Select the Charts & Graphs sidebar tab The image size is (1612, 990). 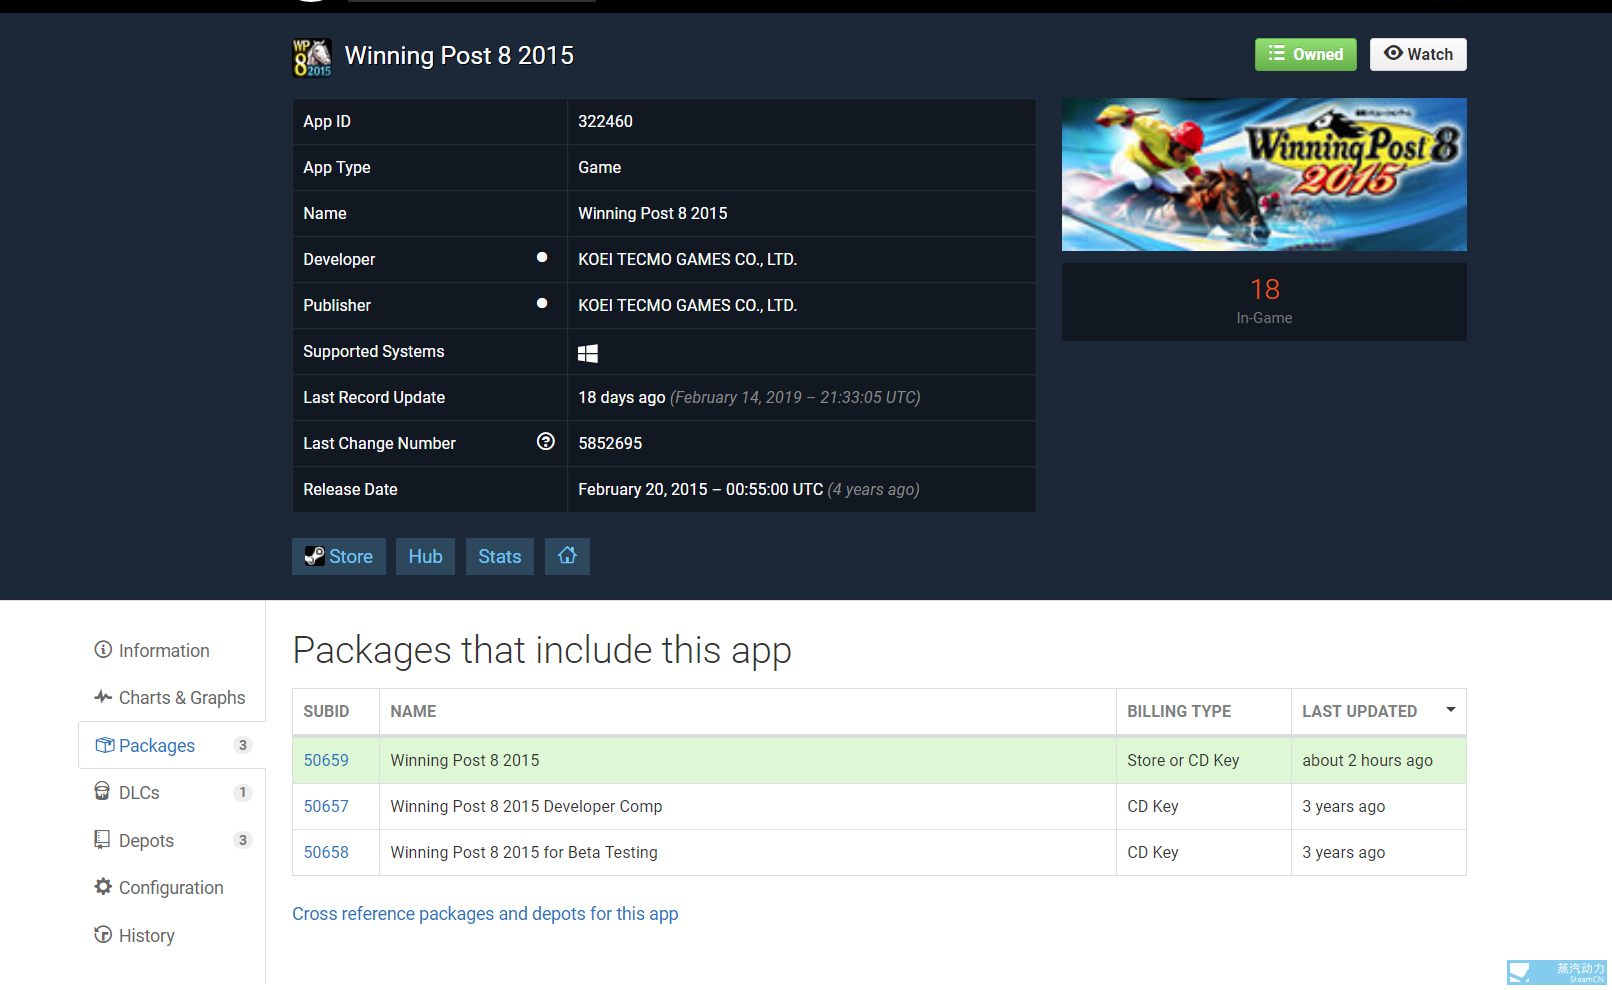pyautogui.click(x=170, y=698)
